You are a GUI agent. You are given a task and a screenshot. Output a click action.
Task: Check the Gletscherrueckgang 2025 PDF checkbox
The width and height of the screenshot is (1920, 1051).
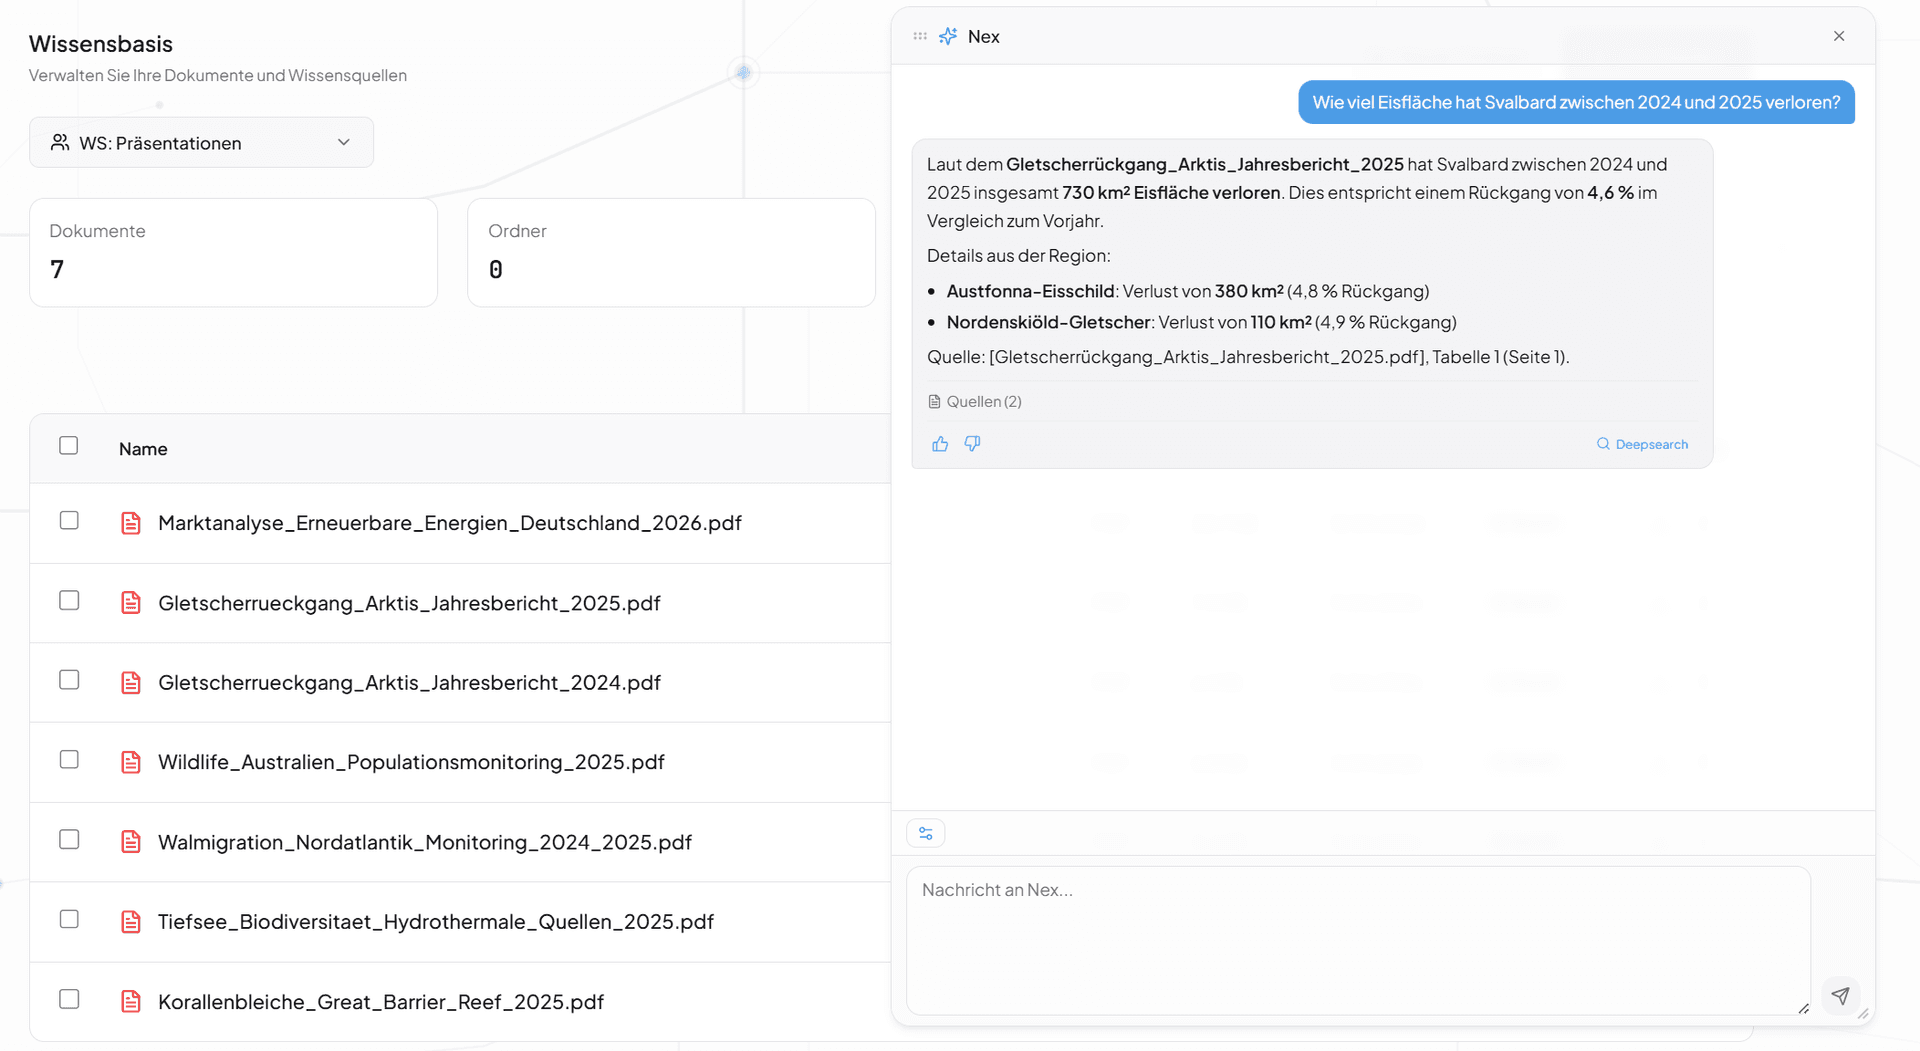[x=69, y=600]
